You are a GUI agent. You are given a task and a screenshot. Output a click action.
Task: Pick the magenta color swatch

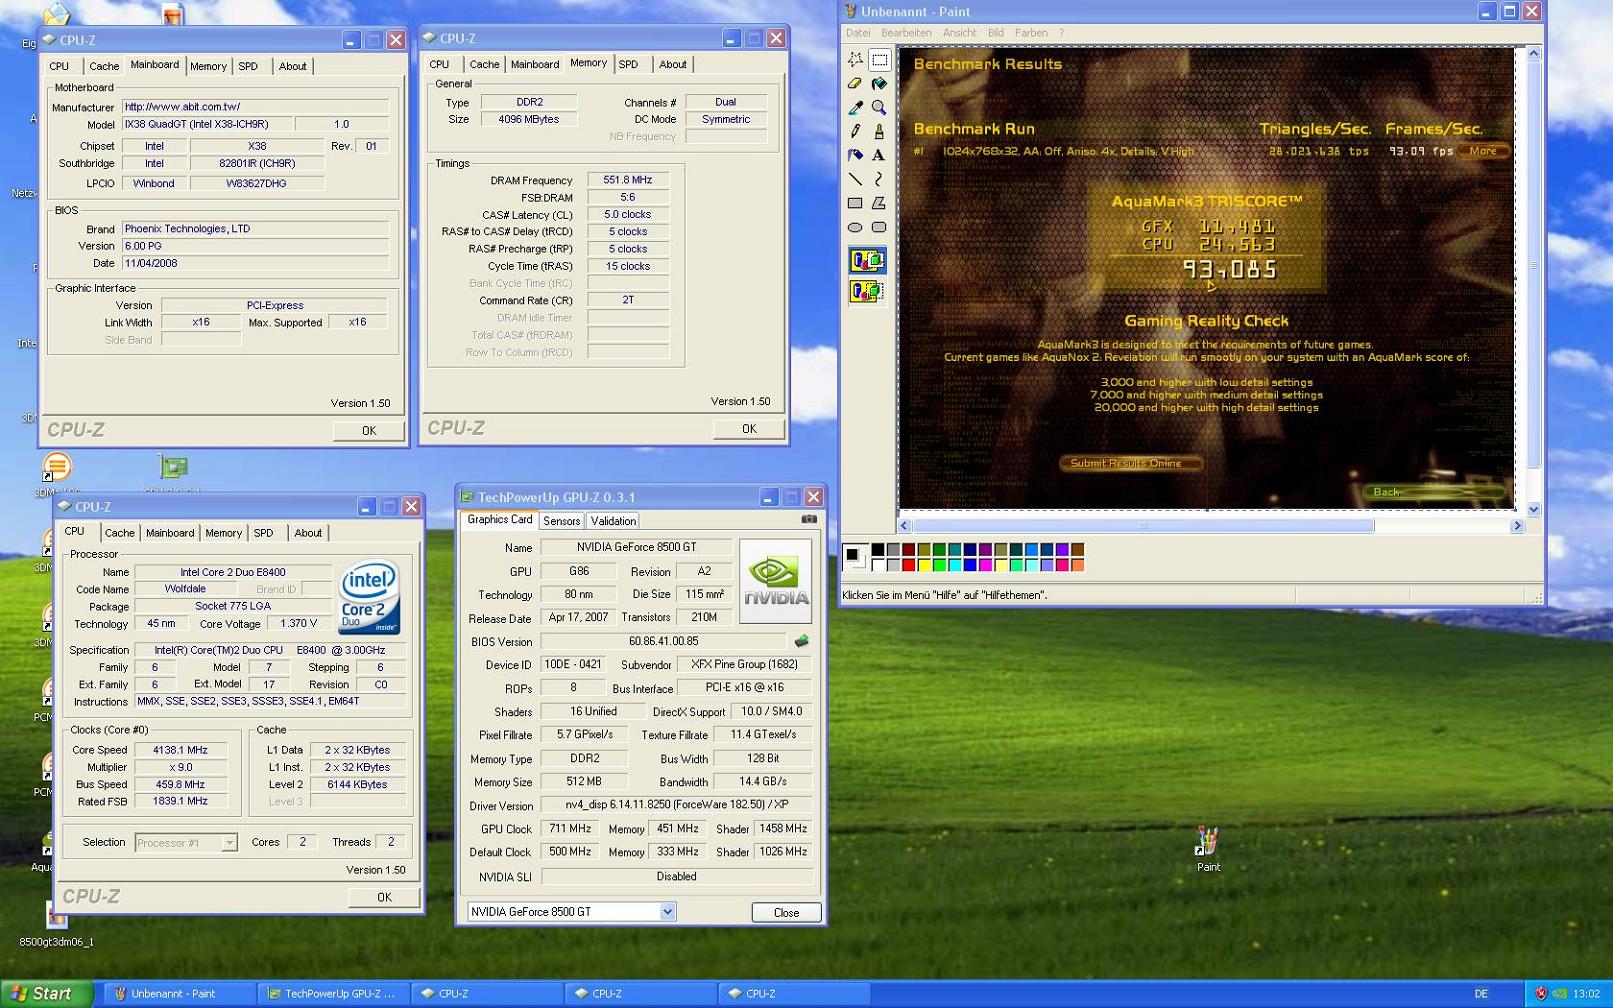[985, 565]
